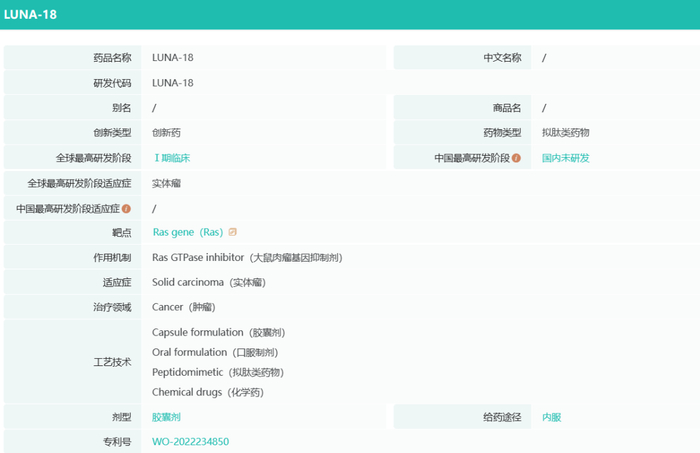Click Capsule formulation (胶囊剂) entry

(218, 332)
